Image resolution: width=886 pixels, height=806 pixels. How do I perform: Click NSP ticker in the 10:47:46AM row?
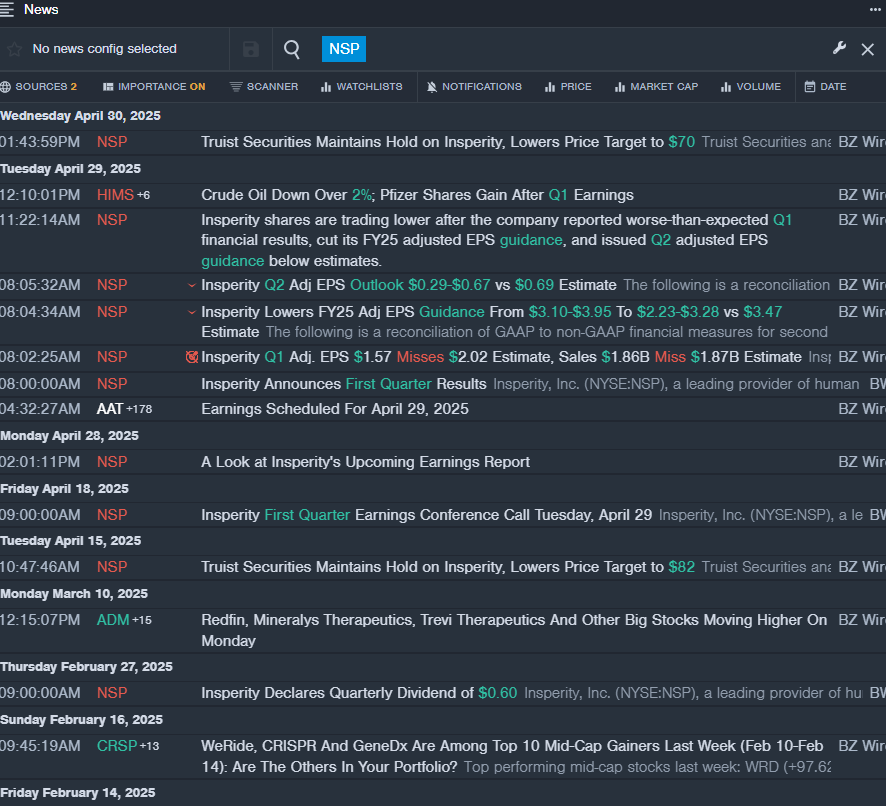112,567
